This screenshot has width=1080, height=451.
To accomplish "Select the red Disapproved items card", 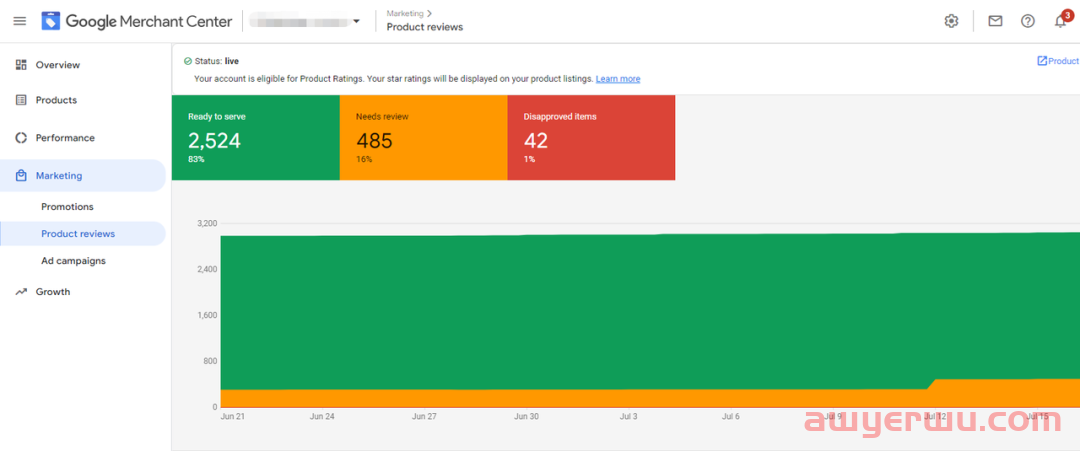I will point(592,138).
